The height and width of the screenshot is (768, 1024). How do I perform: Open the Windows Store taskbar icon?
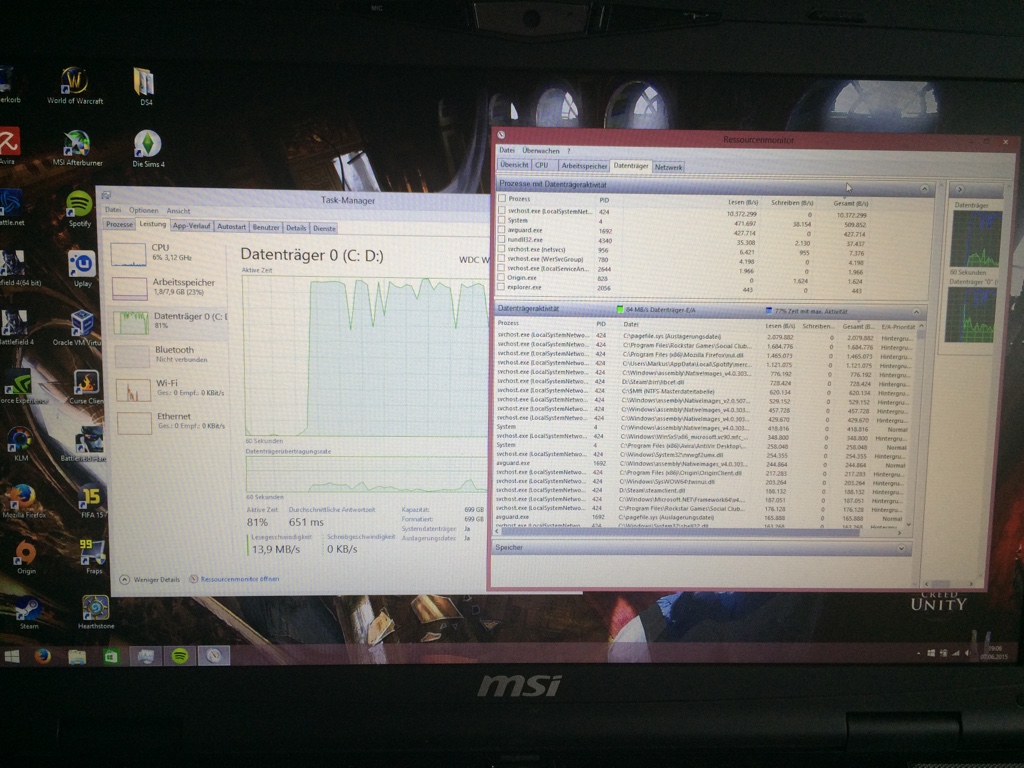[x=111, y=656]
